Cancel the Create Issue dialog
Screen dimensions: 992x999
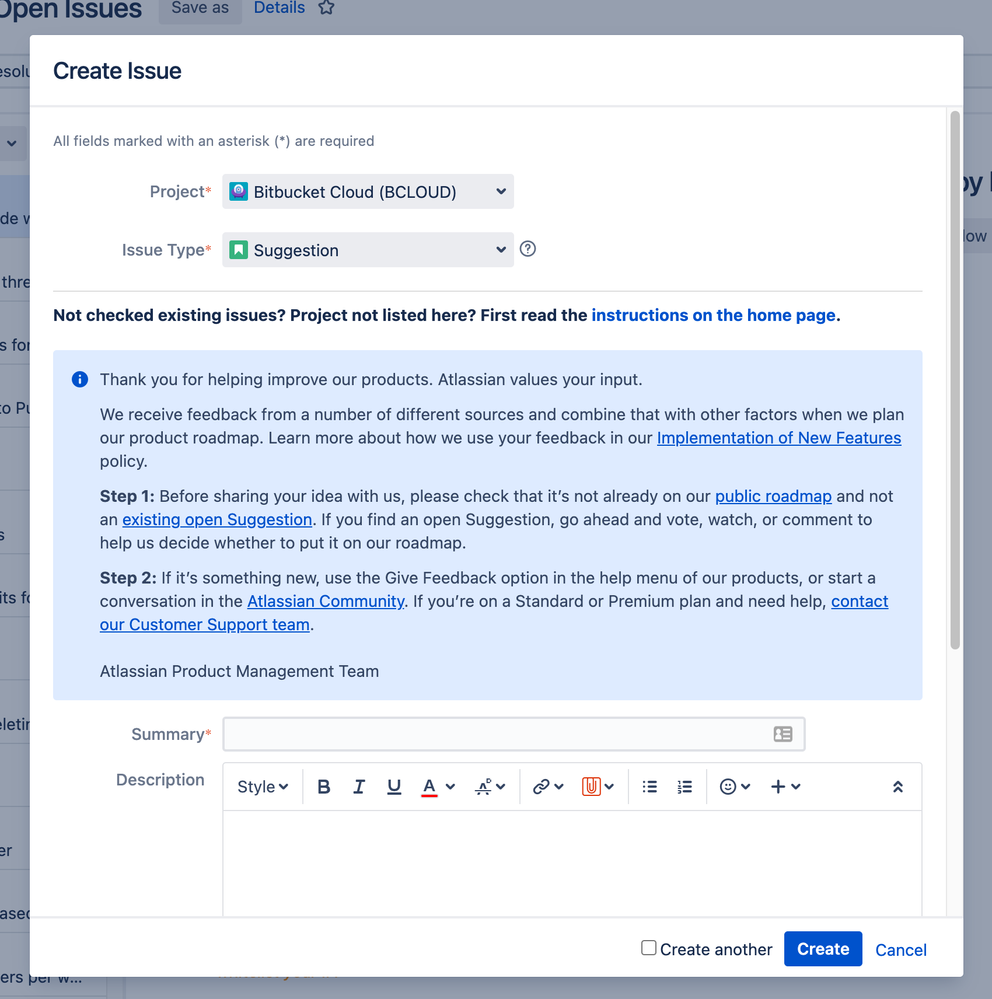pyautogui.click(x=900, y=950)
